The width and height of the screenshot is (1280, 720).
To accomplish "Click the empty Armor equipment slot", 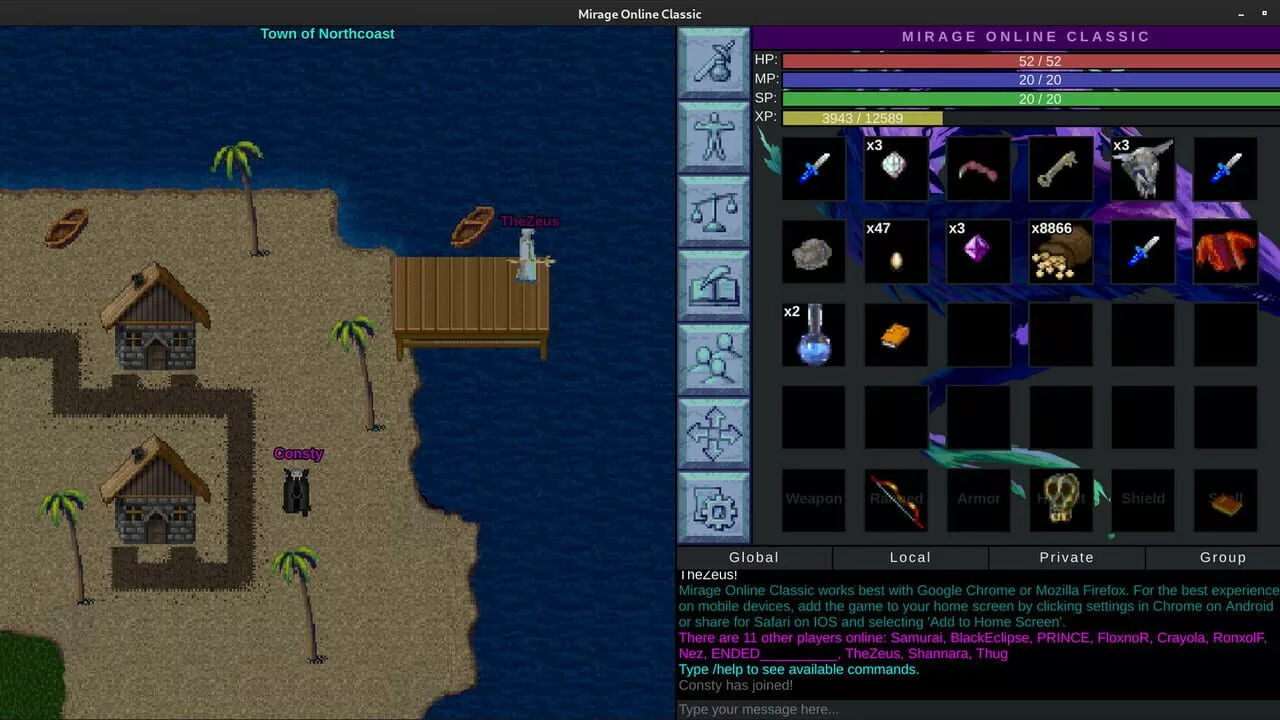I will 978,500.
